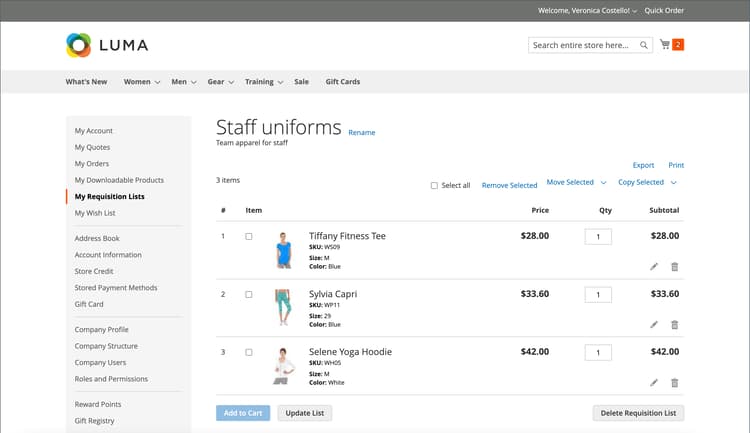Click the Rename link

[x=361, y=133]
